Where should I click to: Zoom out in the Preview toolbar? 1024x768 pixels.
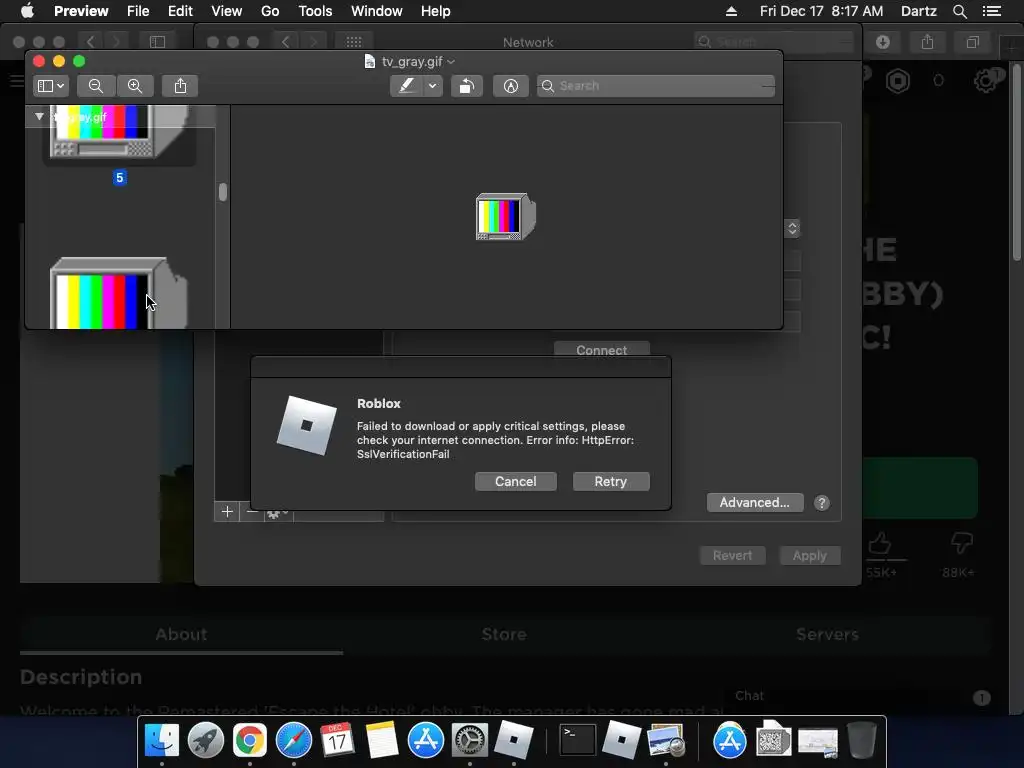(96, 86)
